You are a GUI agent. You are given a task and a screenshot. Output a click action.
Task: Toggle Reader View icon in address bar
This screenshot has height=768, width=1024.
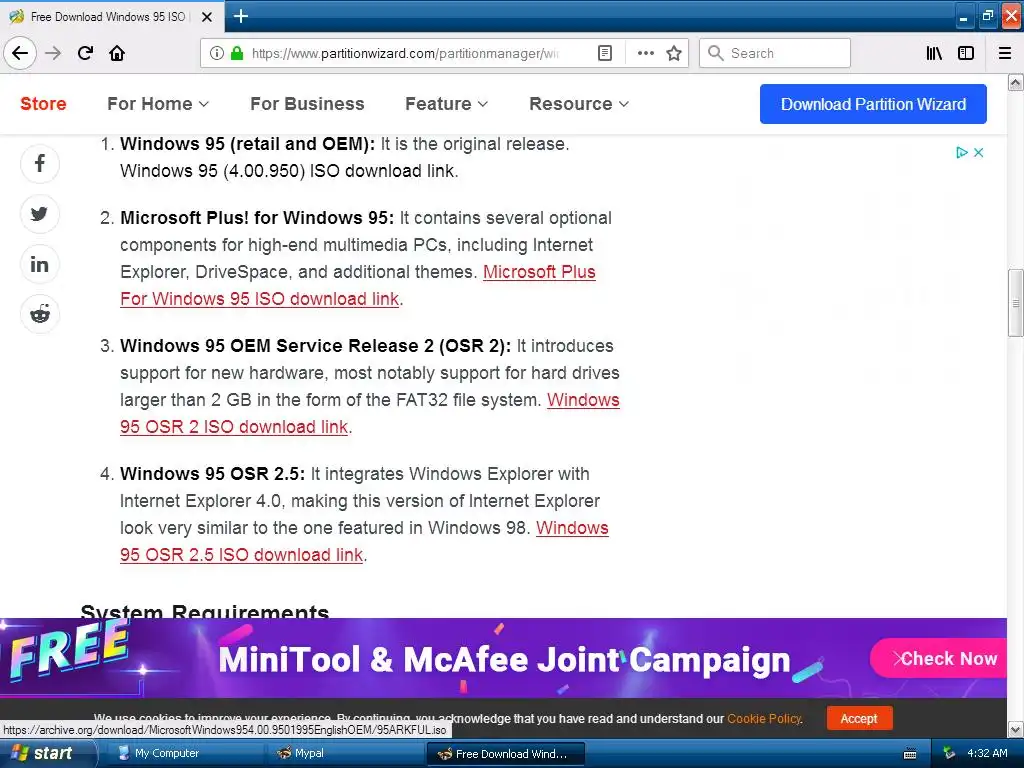pos(605,53)
